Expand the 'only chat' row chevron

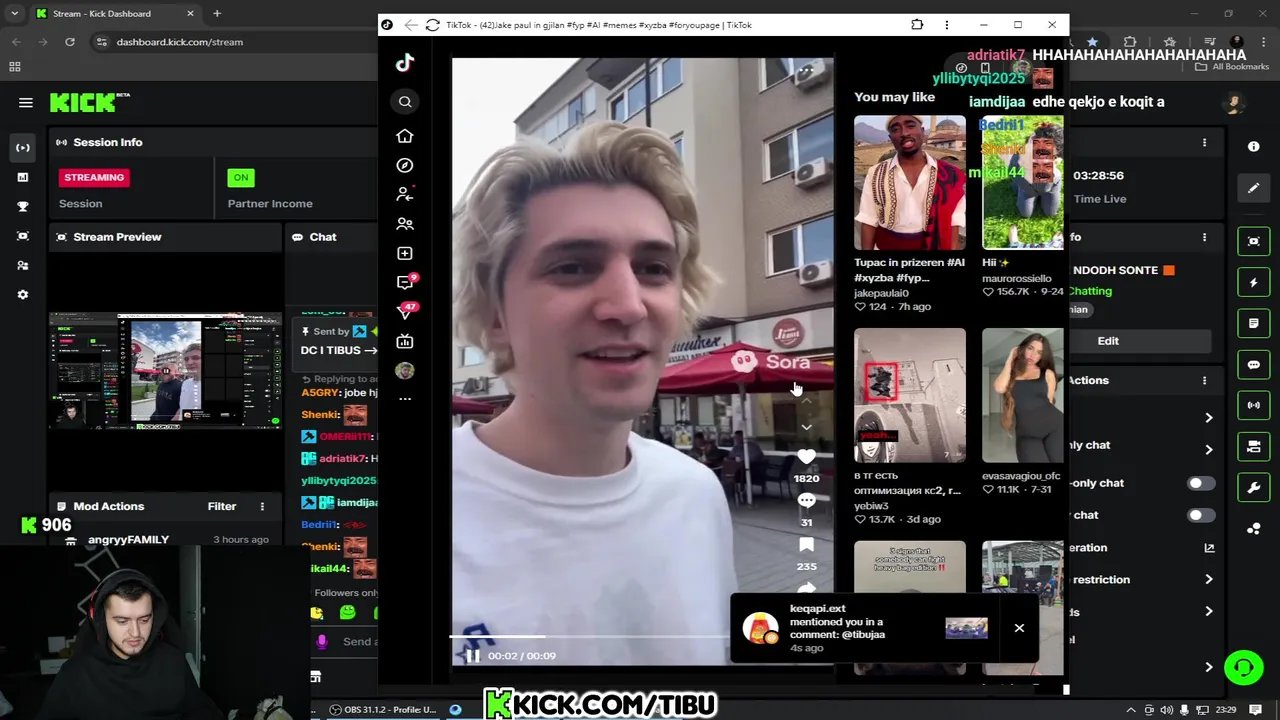coord(1208,450)
